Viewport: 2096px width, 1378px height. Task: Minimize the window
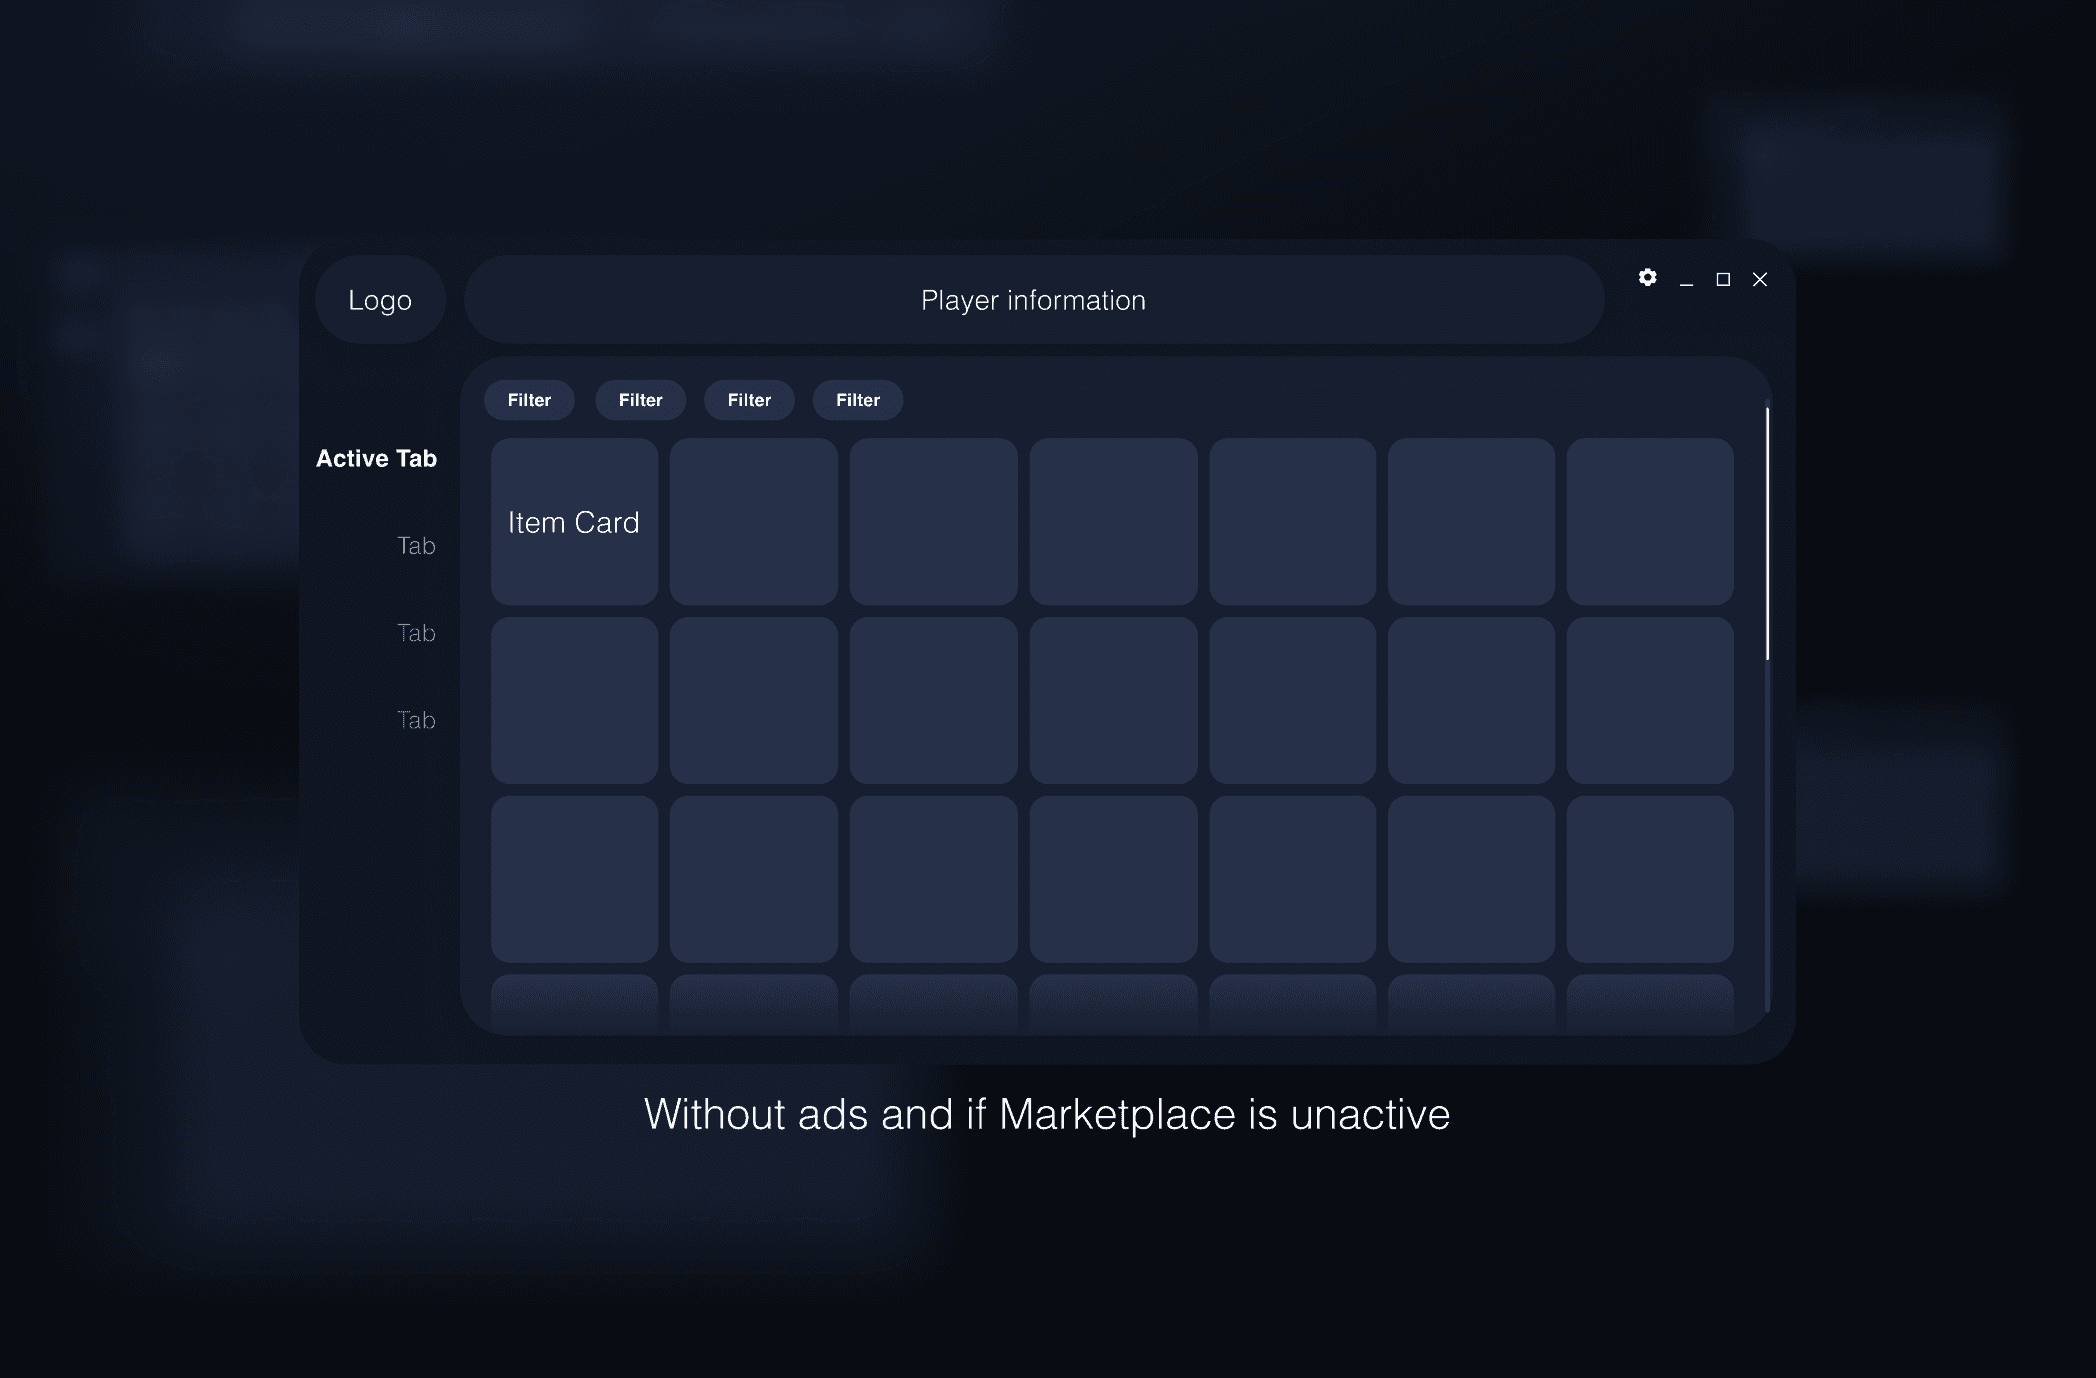pyautogui.click(x=1686, y=285)
